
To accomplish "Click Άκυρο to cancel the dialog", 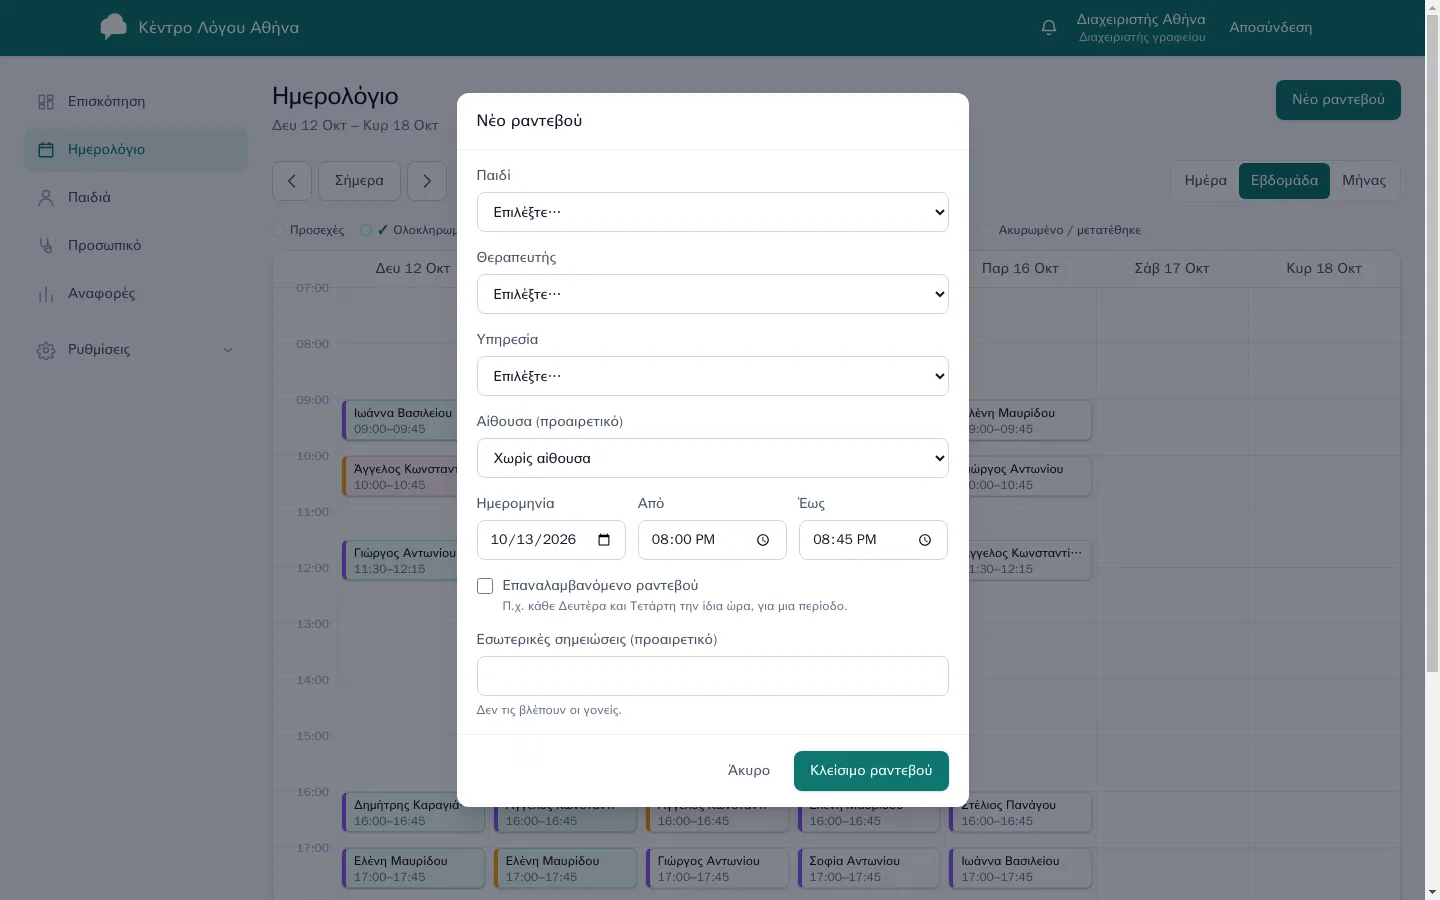I will [x=749, y=771].
